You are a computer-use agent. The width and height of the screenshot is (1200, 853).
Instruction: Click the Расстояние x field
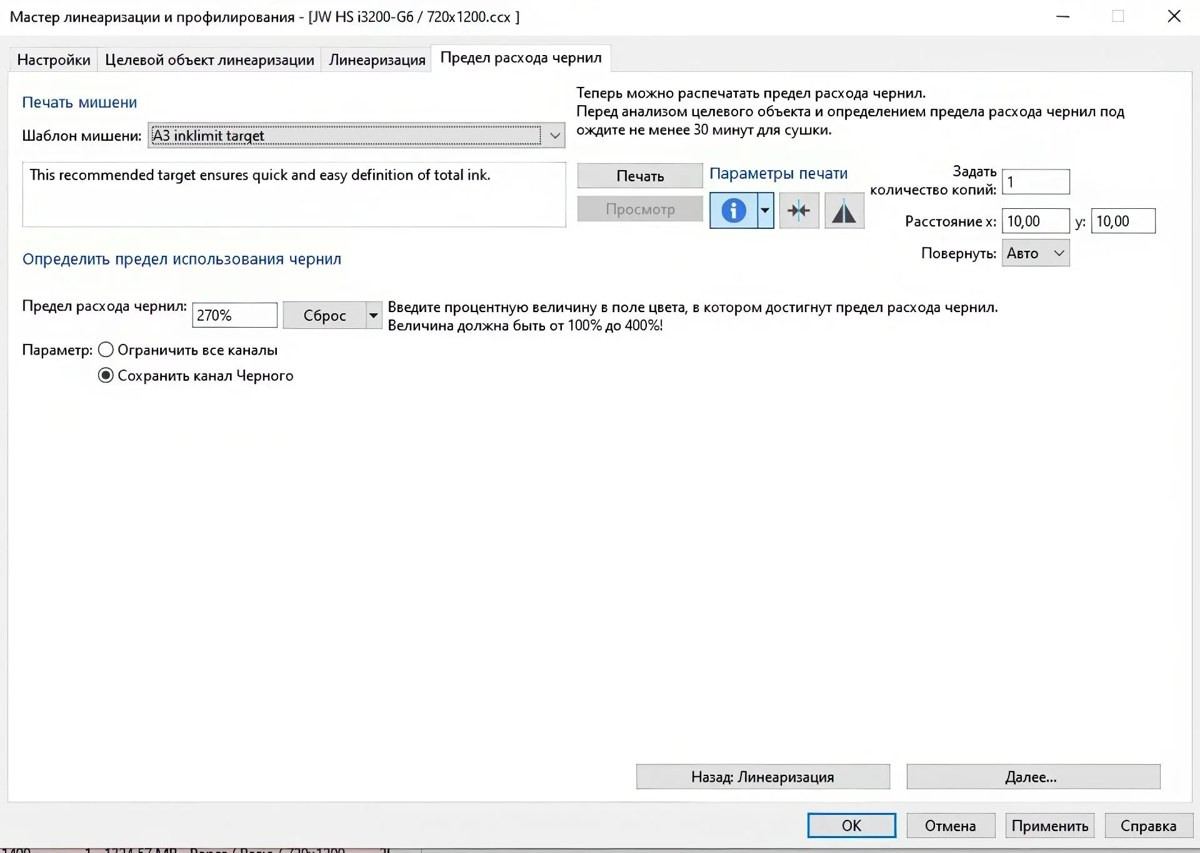pos(1036,221)
